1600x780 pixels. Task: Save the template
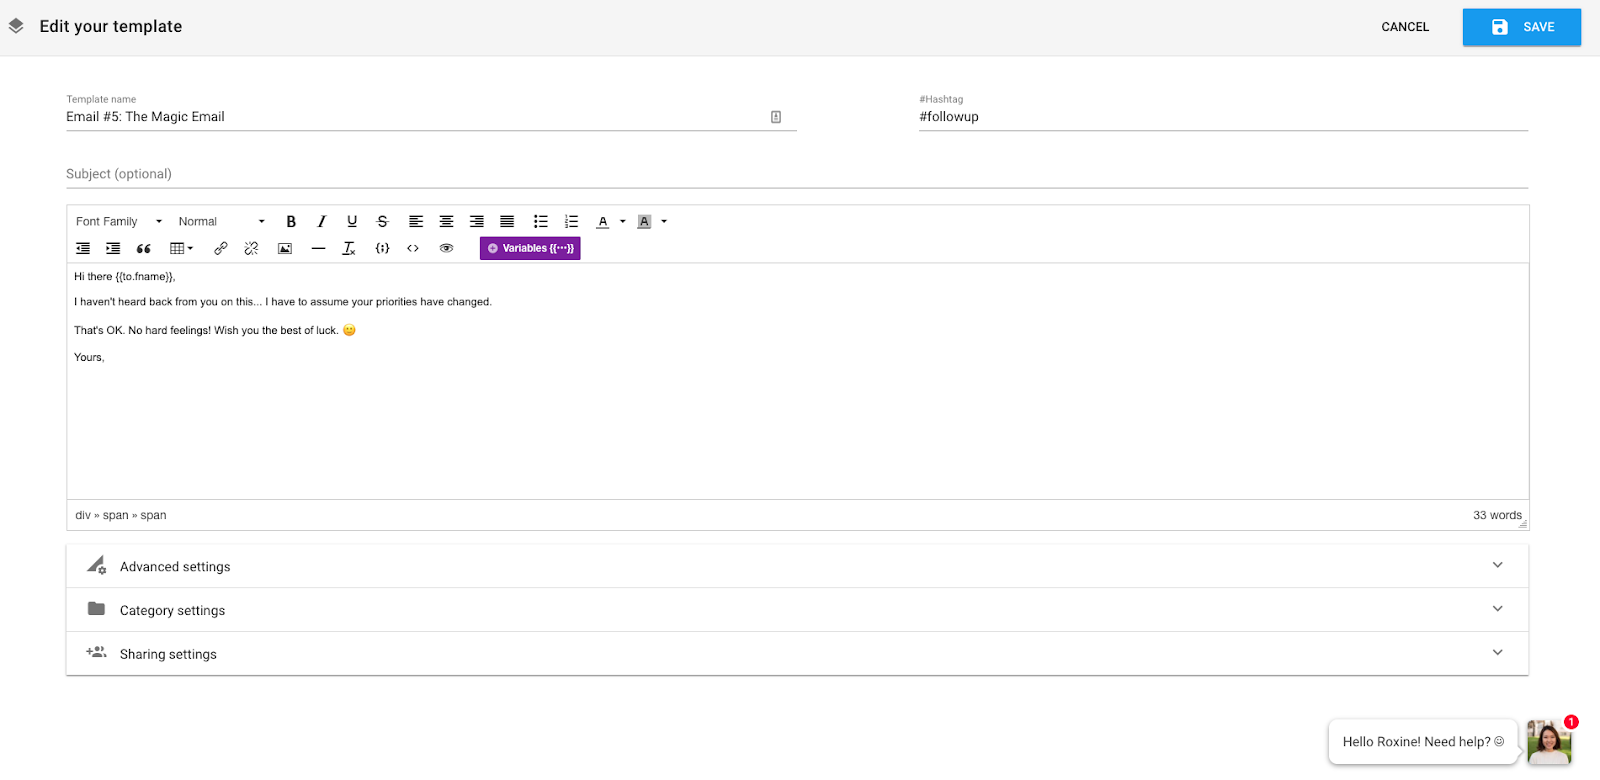1522,27
